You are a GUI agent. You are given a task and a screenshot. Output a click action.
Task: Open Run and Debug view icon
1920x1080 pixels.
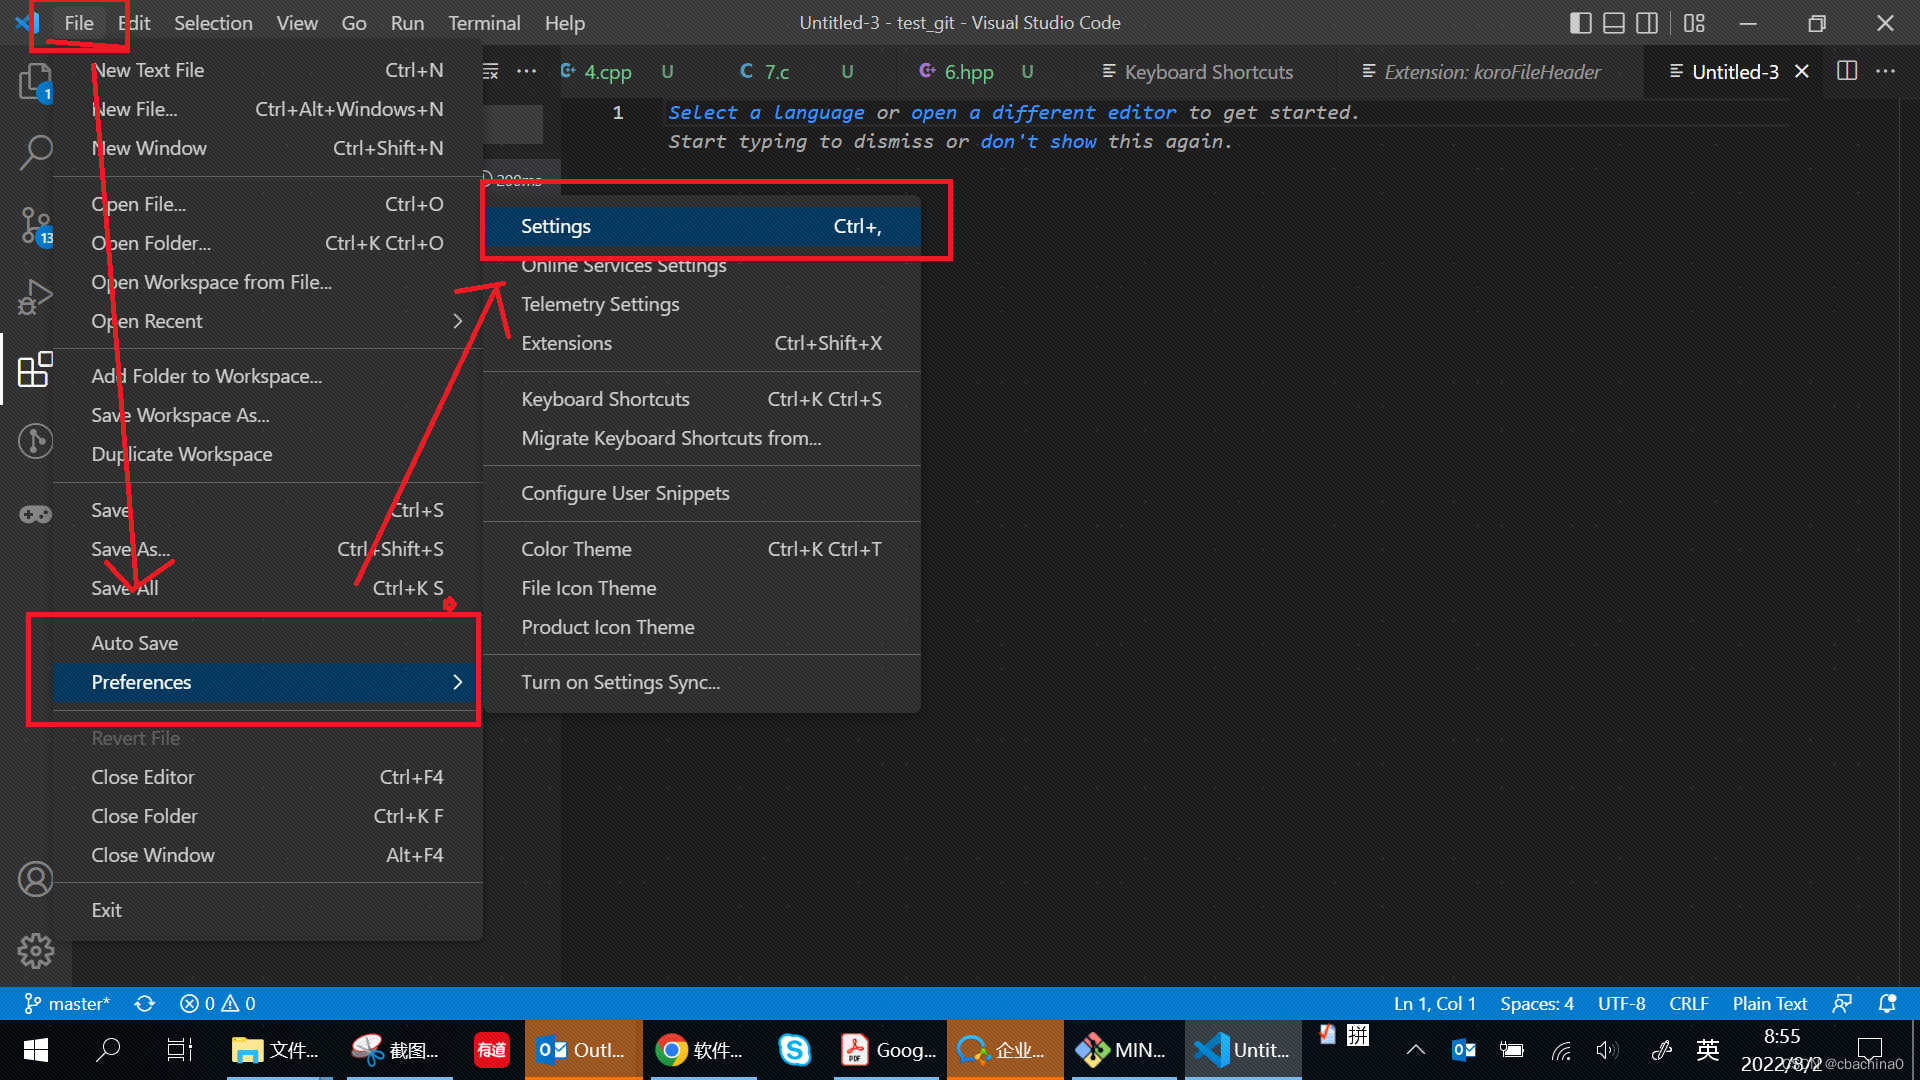tap(36, 297)
